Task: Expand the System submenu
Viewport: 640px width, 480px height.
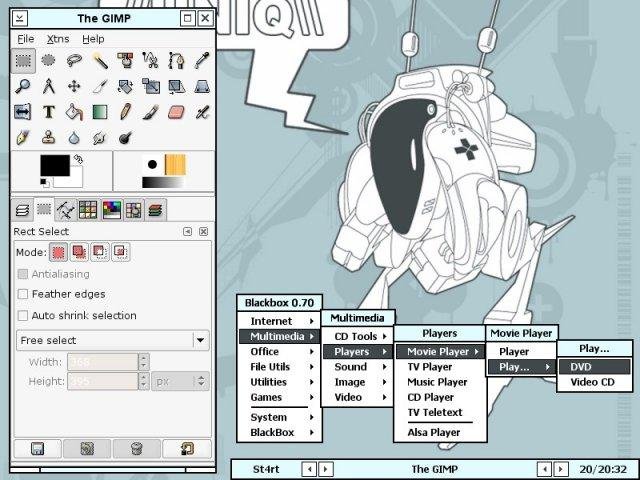Action: pyautogui.click(x=280, y=417)
